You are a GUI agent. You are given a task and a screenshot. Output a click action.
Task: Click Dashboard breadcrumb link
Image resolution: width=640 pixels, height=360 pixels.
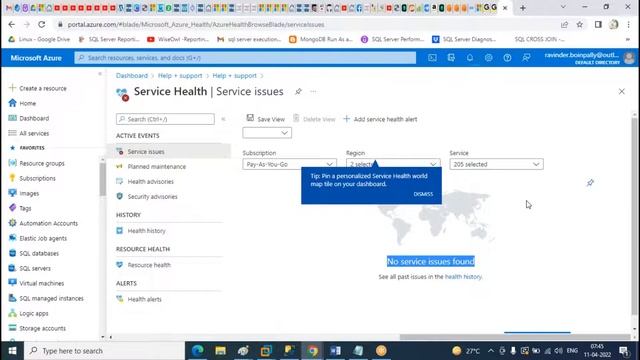point(132,76)
